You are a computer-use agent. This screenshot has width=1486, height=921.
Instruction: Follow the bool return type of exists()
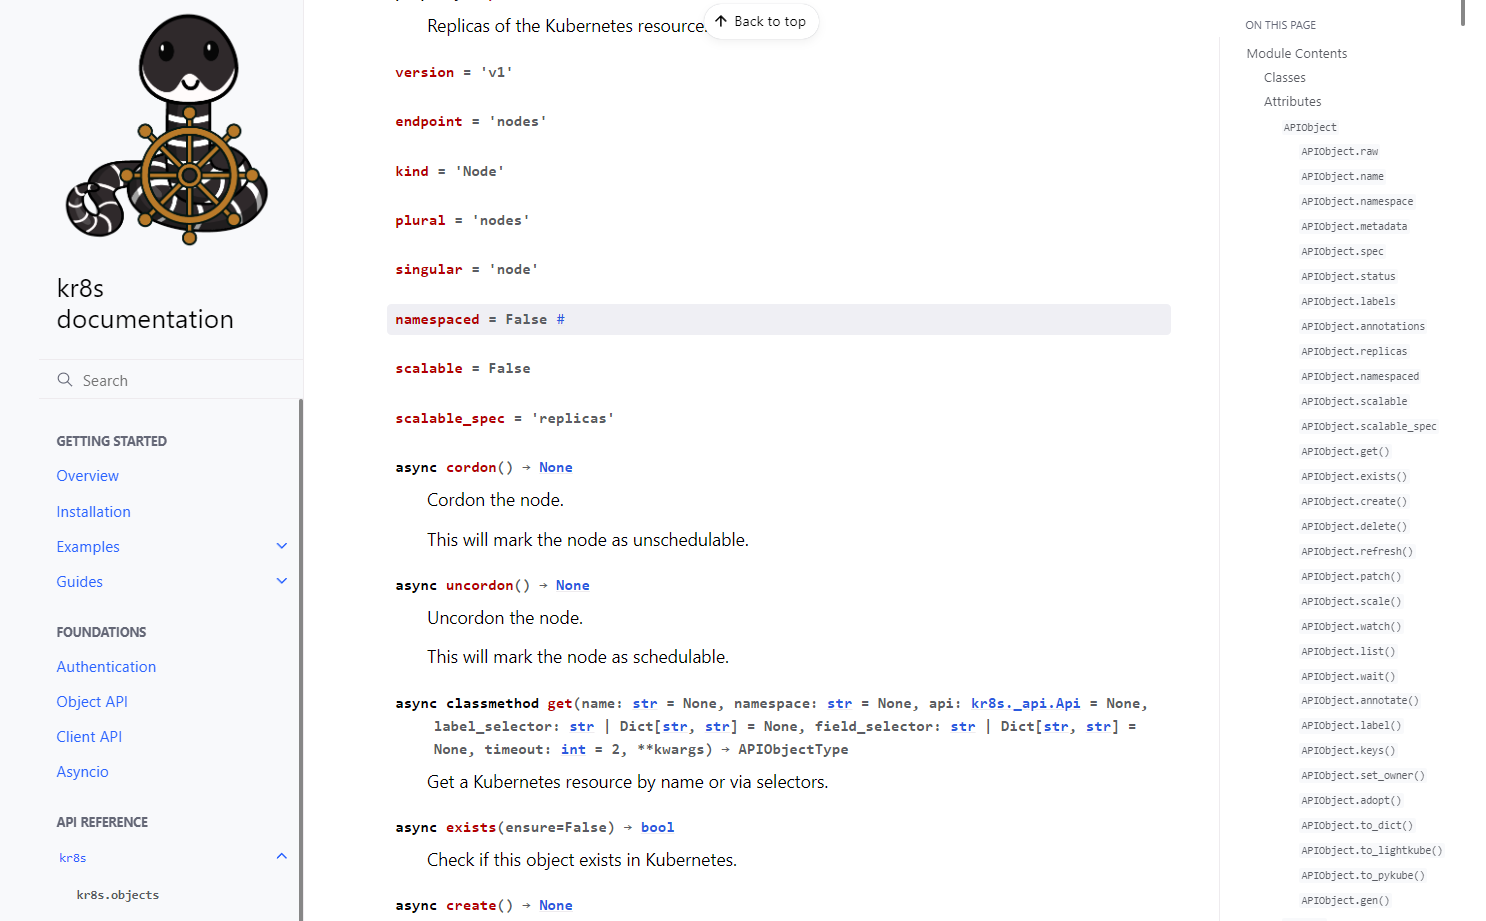click(658, 827)
